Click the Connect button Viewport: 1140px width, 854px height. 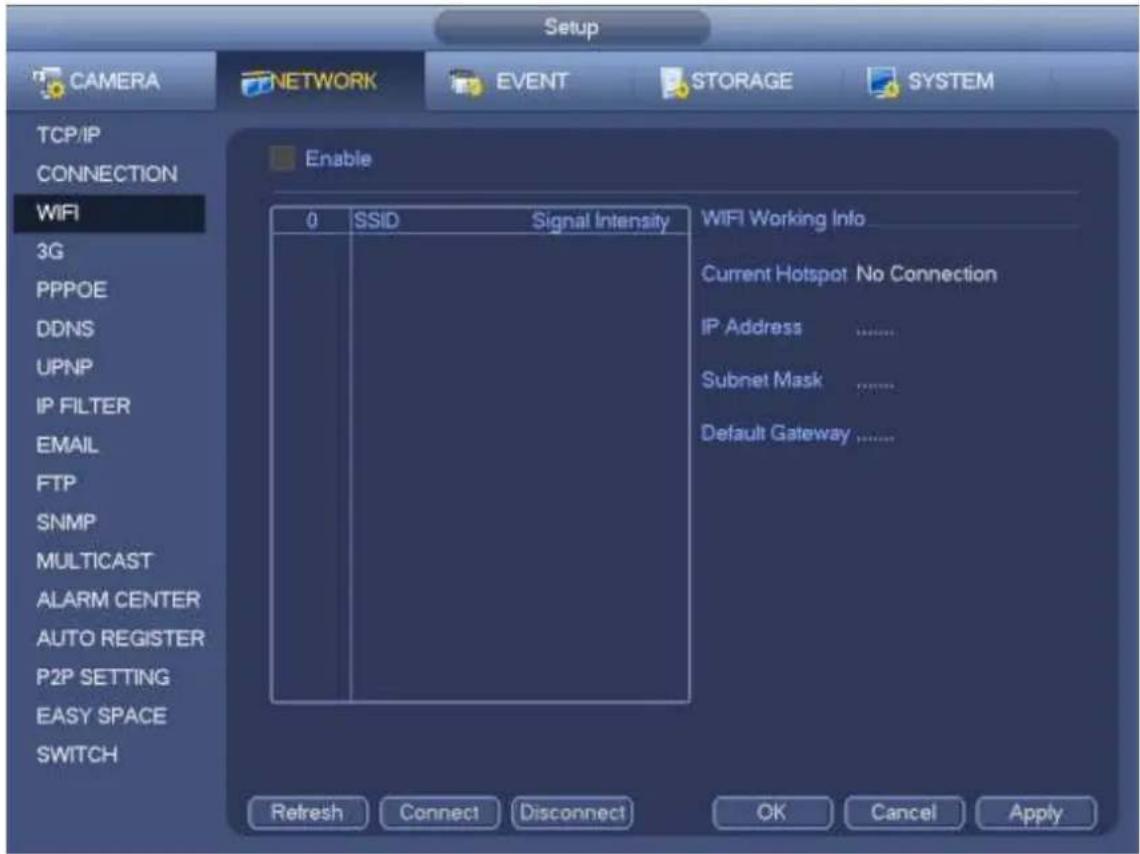pyautogui.click(x=439, y=813)
